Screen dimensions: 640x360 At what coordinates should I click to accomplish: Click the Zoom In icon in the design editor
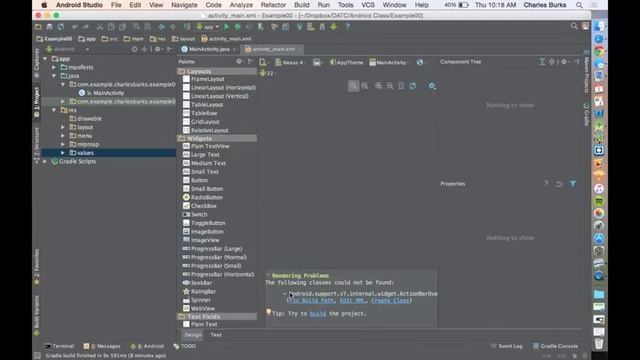point(379,86)
